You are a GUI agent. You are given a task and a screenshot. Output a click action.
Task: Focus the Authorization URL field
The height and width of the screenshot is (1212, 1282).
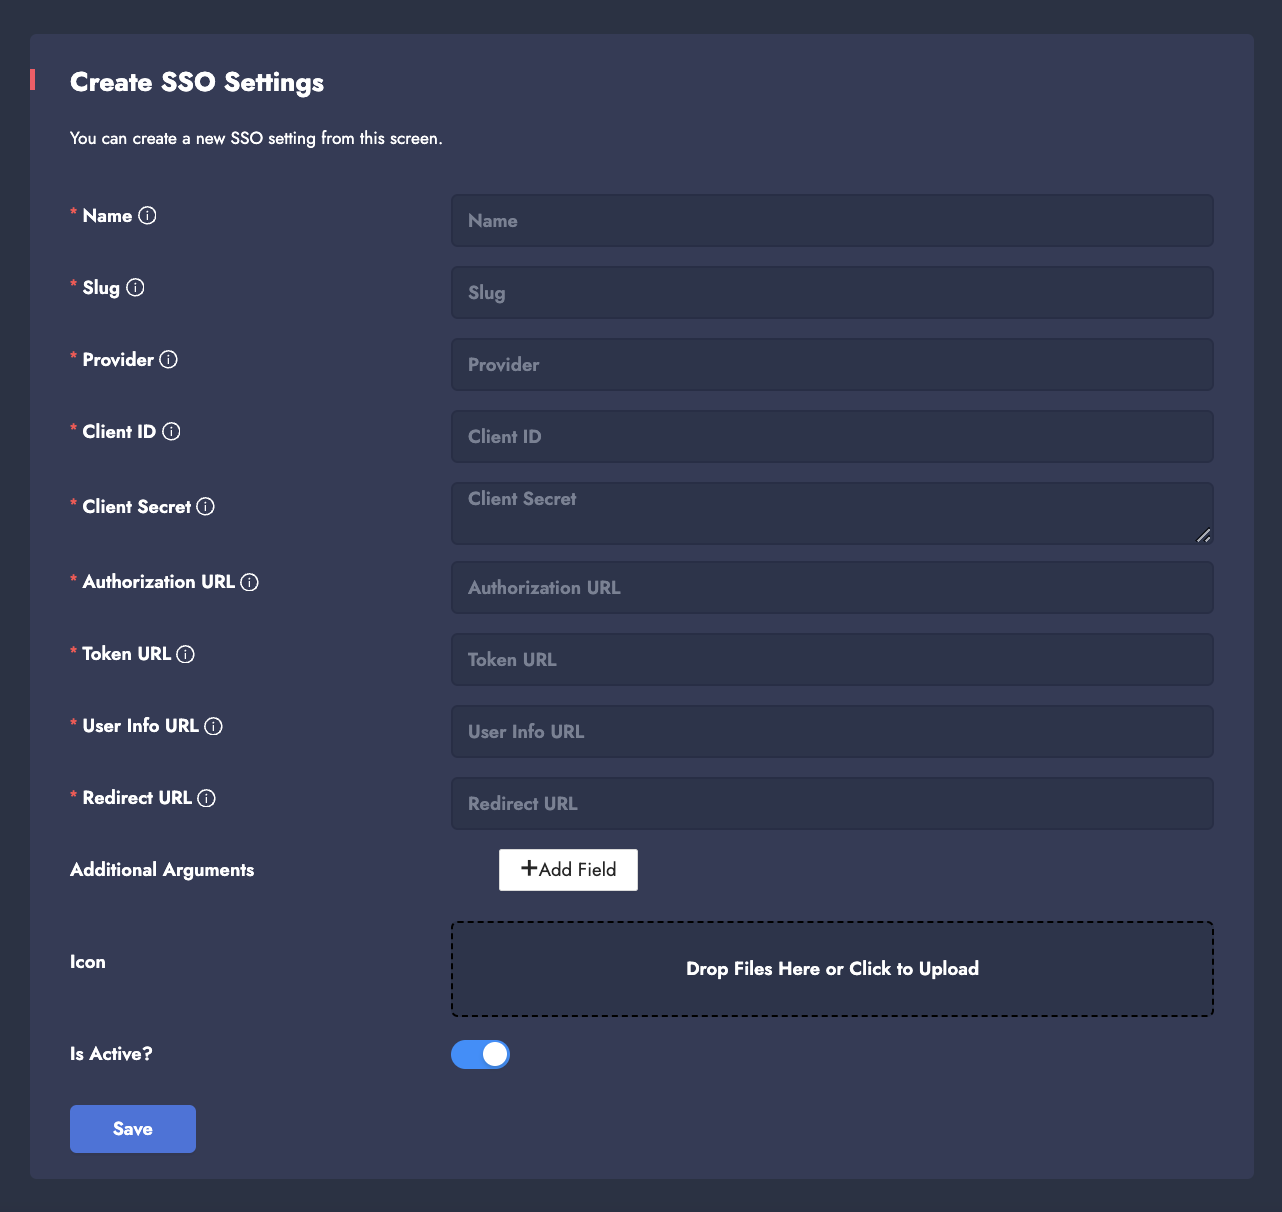click(832, 588)
